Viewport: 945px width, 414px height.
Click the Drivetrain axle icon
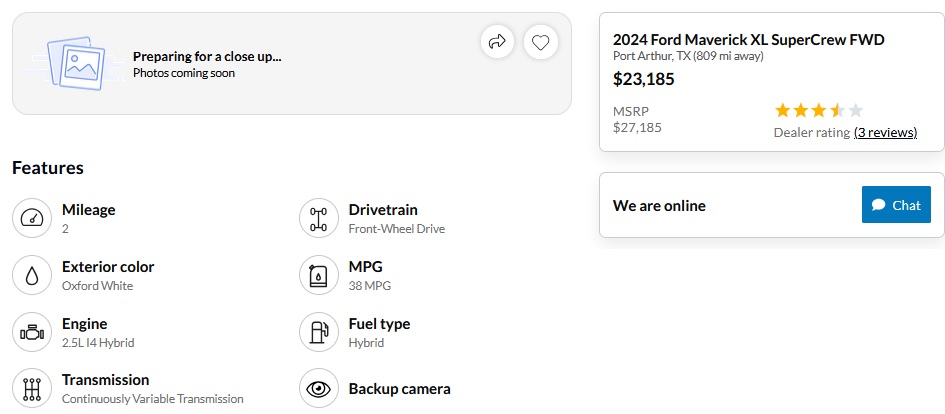pyautogui.click(x=319, y=218)
